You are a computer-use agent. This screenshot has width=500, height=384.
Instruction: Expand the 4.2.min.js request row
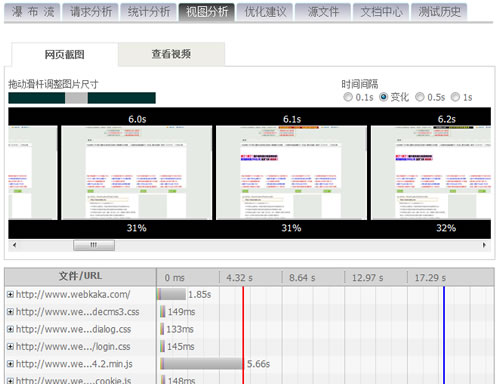[x=10, y=364]
